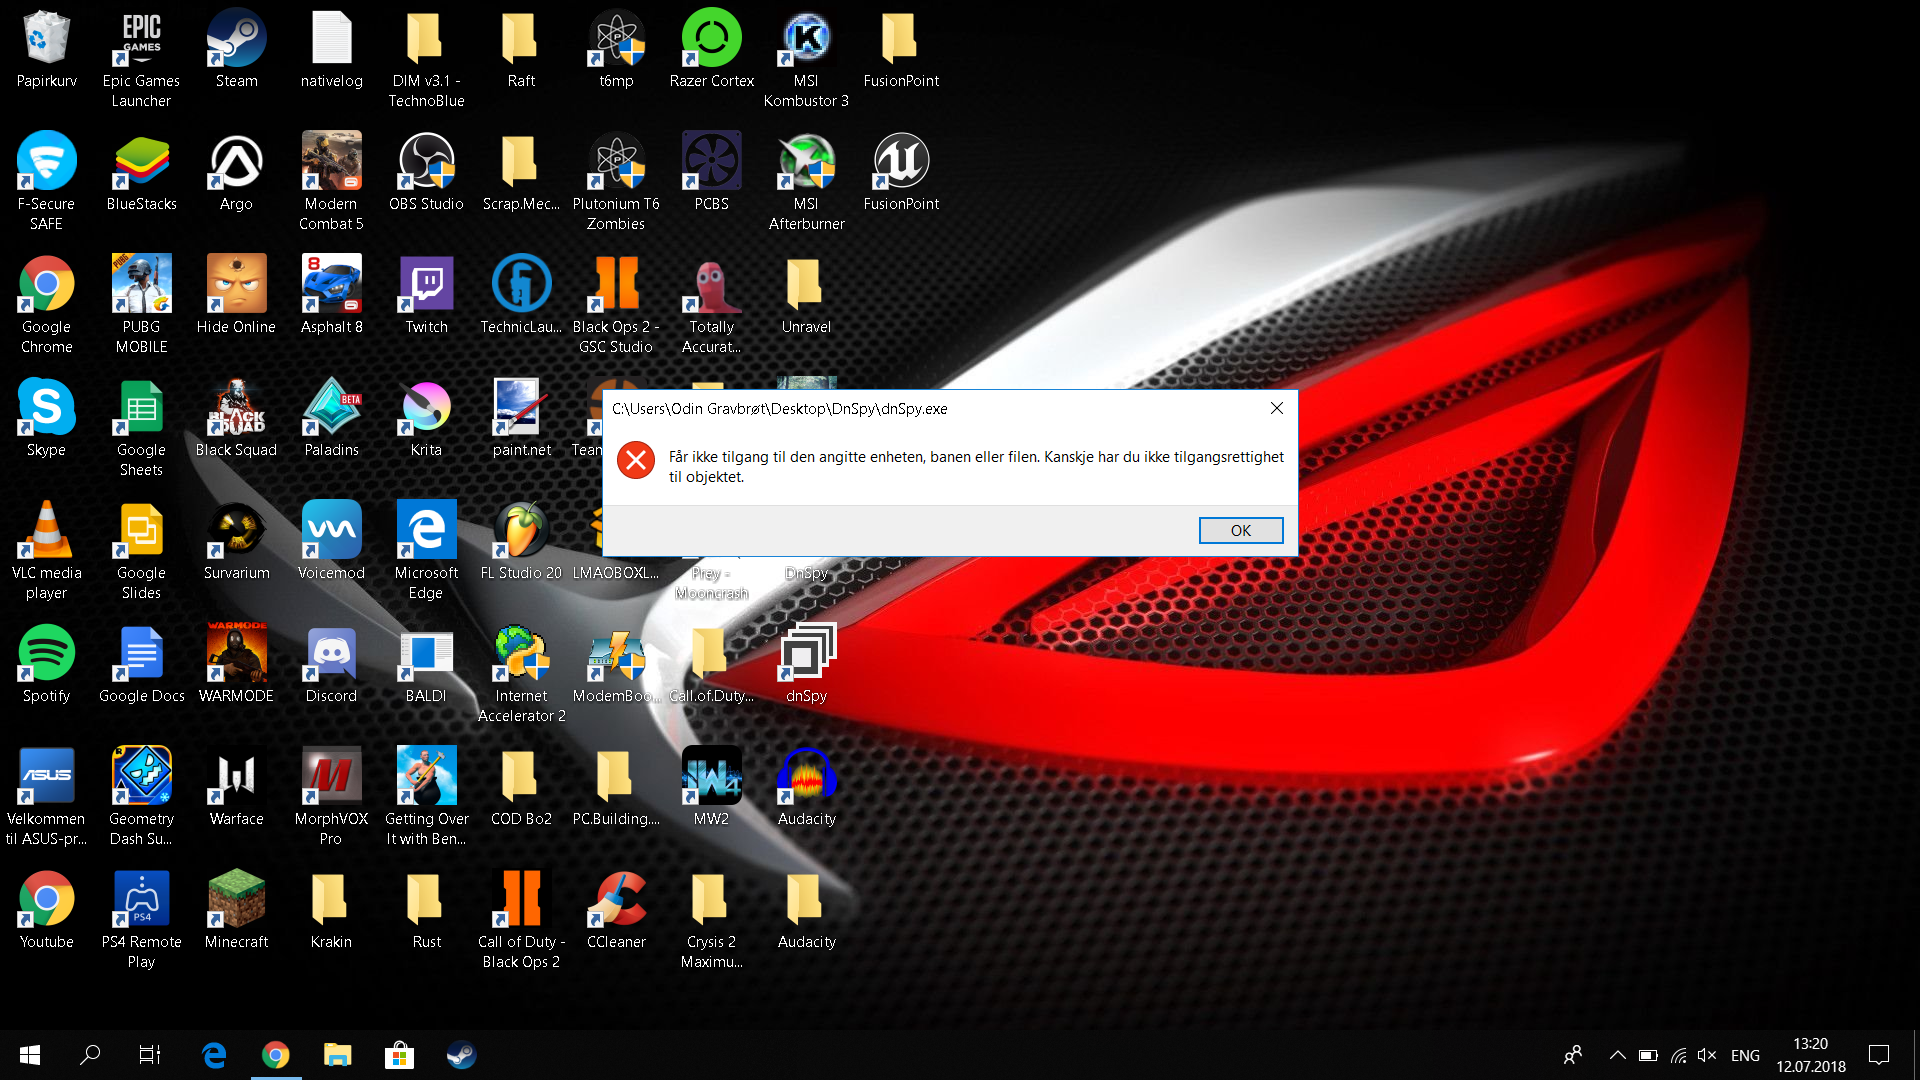
Task: Launch Epic Games Launcher shortcut
Action: pyautogui.click(x=141, y=60)
